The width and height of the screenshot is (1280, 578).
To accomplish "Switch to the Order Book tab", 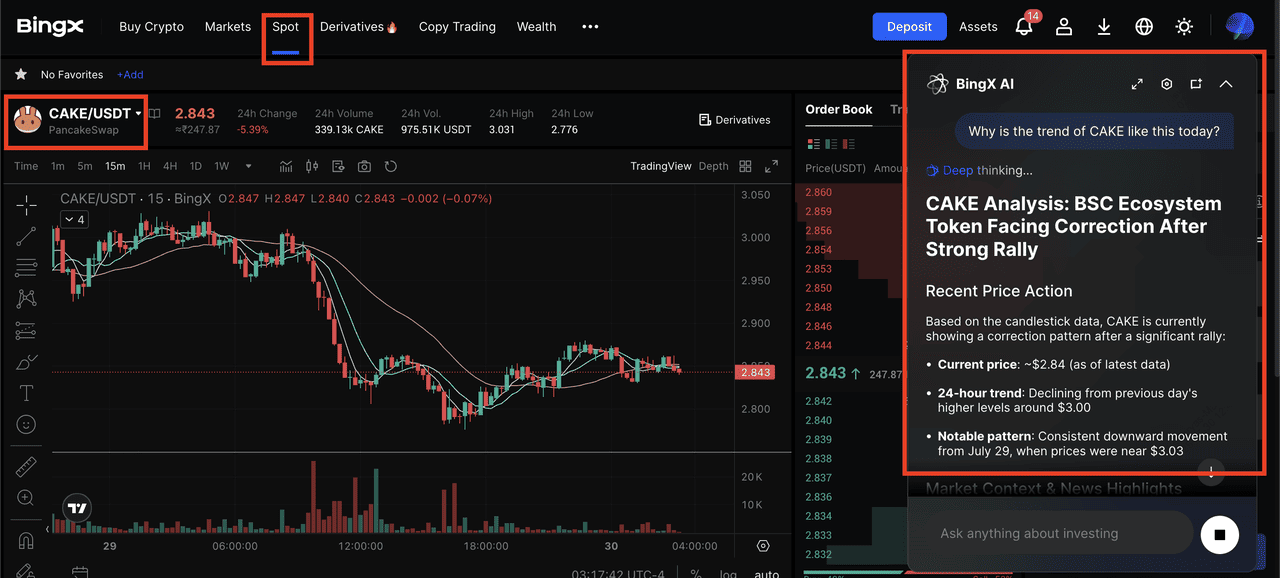I will [839, 109].
